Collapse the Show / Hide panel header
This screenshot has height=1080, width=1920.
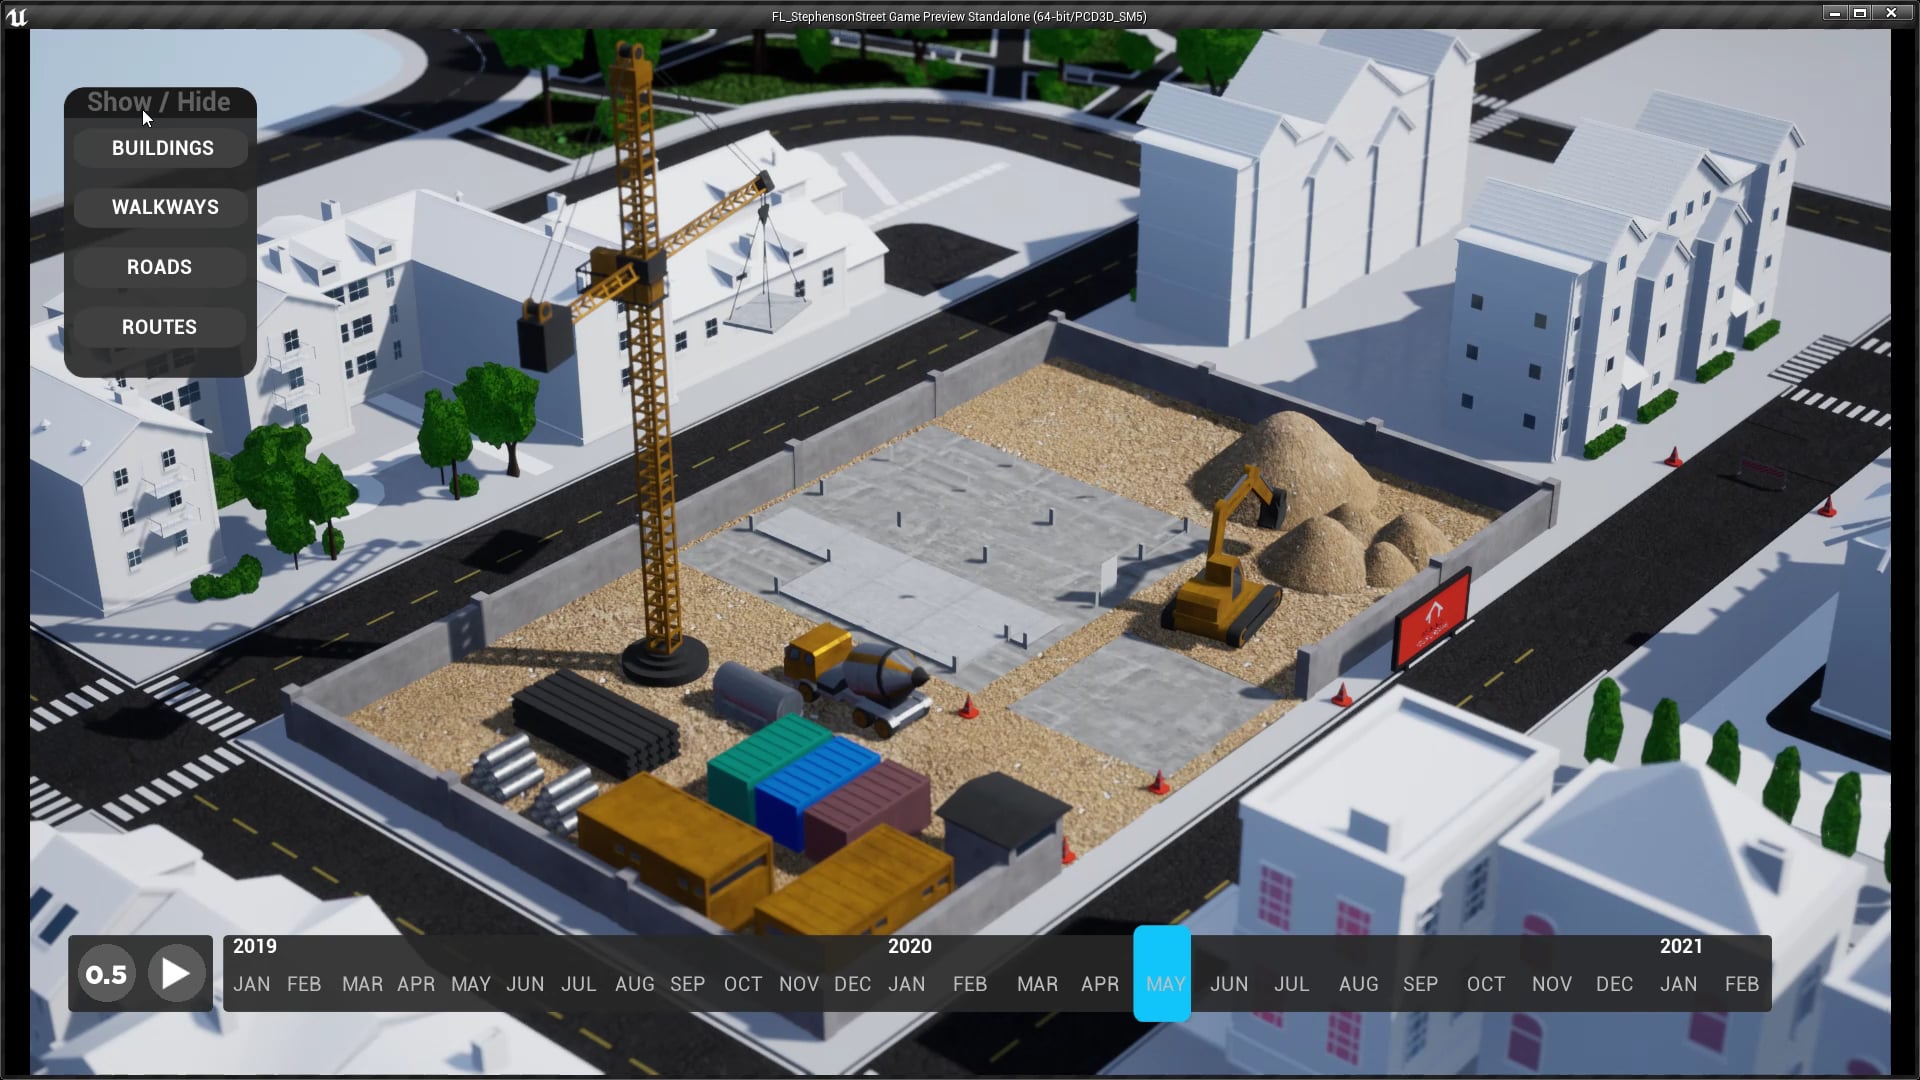click(159, 102)
